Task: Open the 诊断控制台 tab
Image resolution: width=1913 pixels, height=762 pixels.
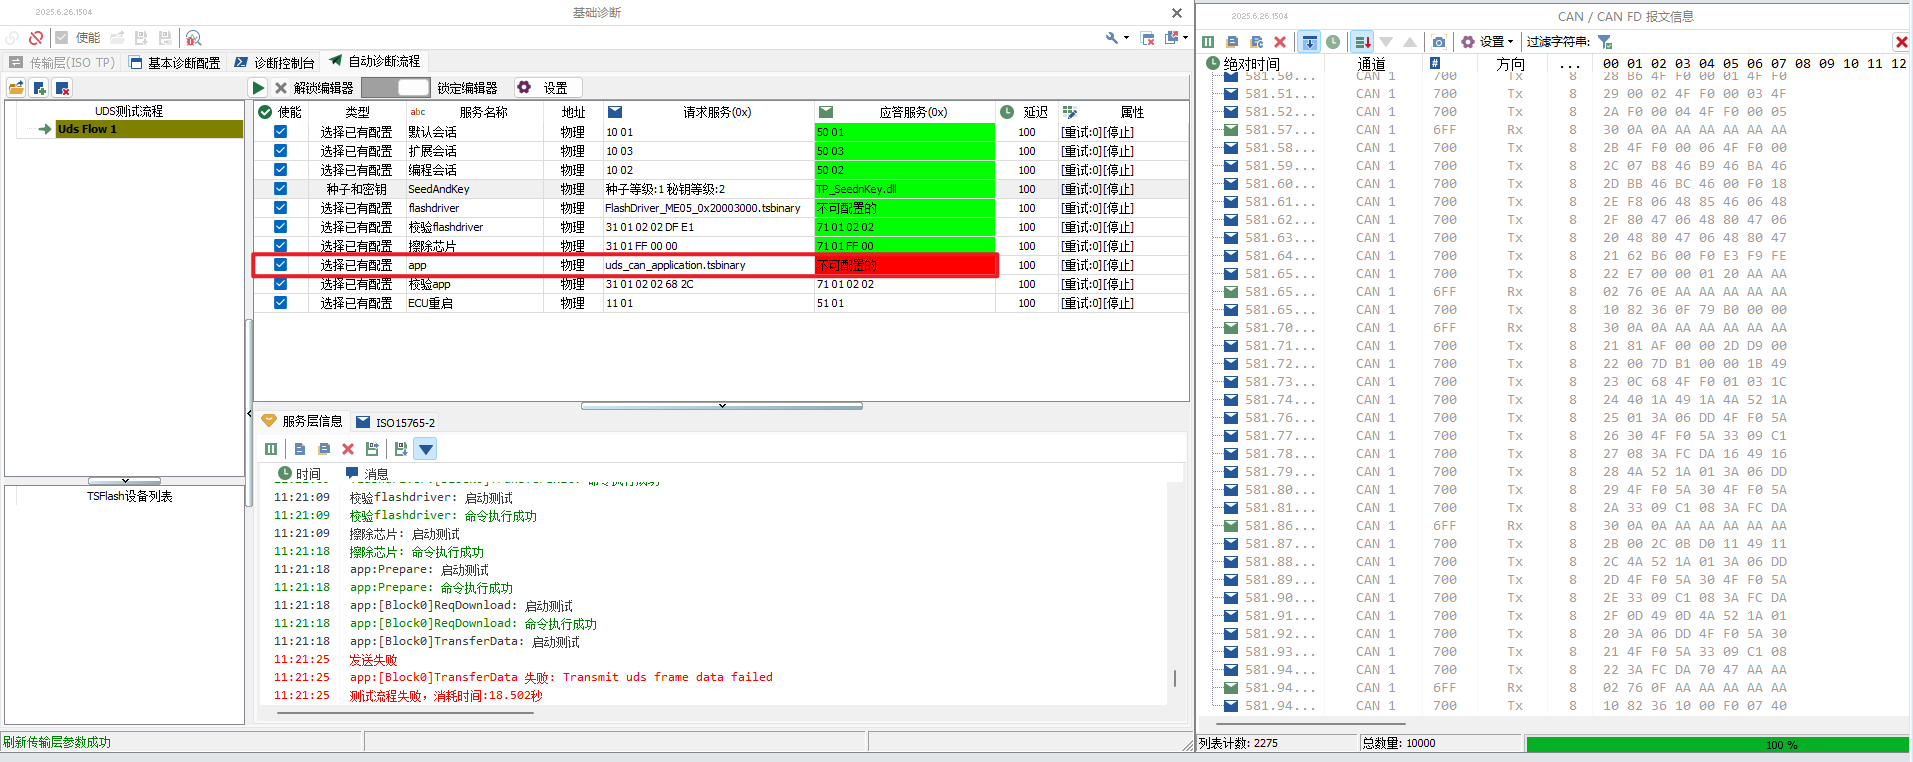Action: click(x=275, y=62)
